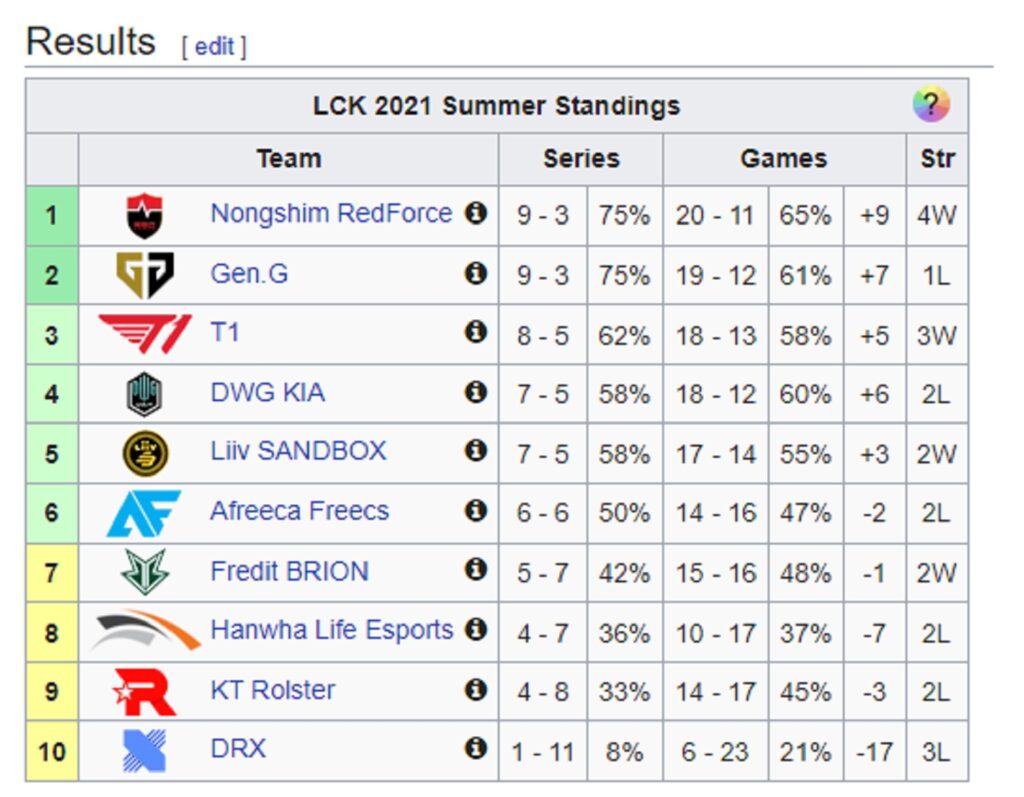Viewport: 1024px width, 797px height.
Task: Show info popup for DWG KIA
Action: (475, 392)
